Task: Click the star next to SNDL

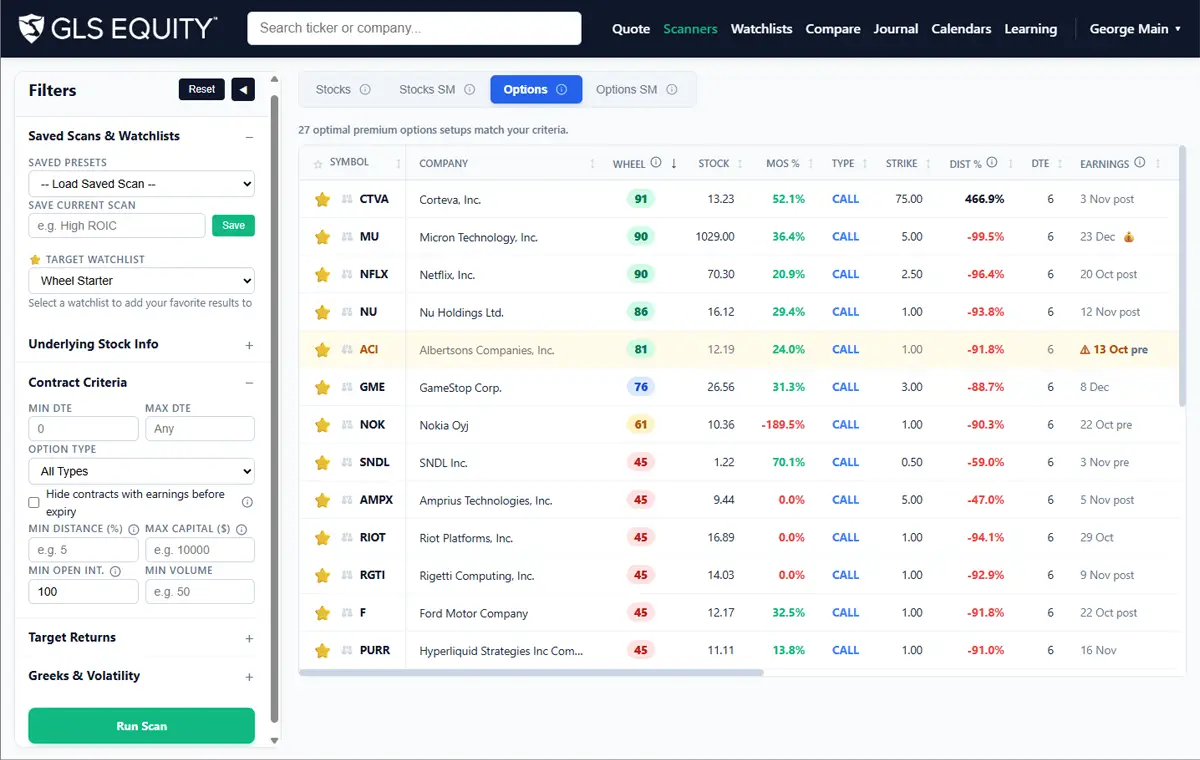Action: 322,463
